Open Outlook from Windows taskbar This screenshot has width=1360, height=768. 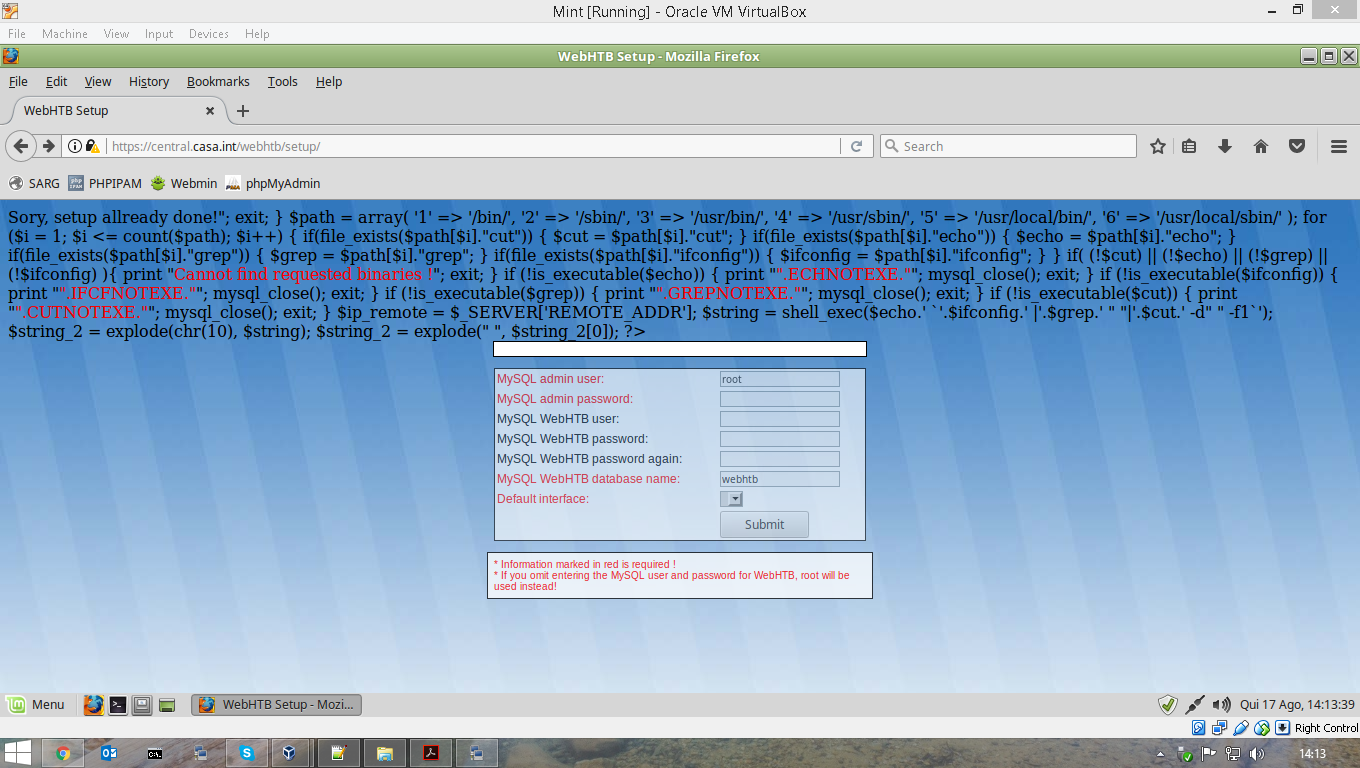click(x=109, y=753)
